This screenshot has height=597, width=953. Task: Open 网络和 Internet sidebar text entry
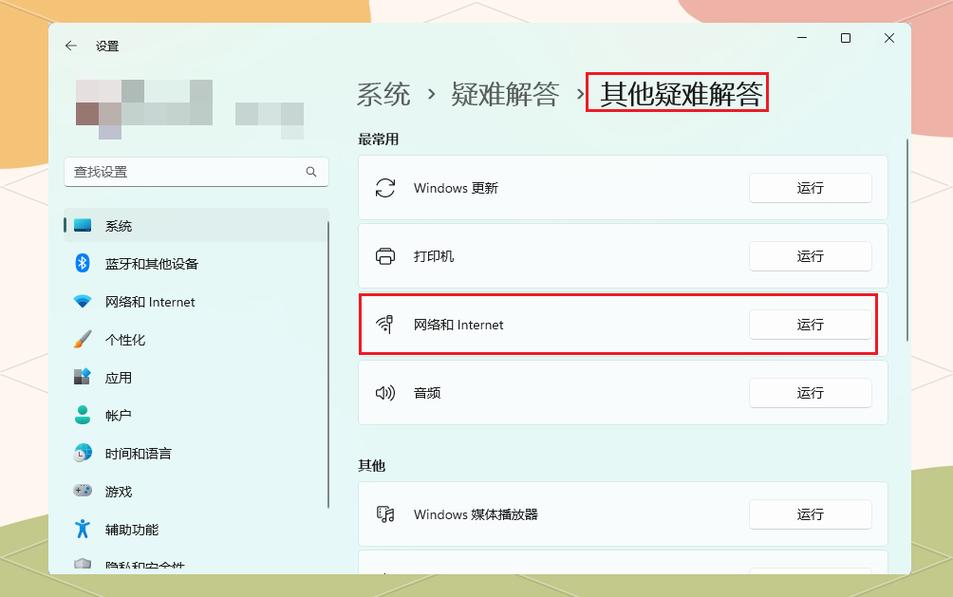150,302
